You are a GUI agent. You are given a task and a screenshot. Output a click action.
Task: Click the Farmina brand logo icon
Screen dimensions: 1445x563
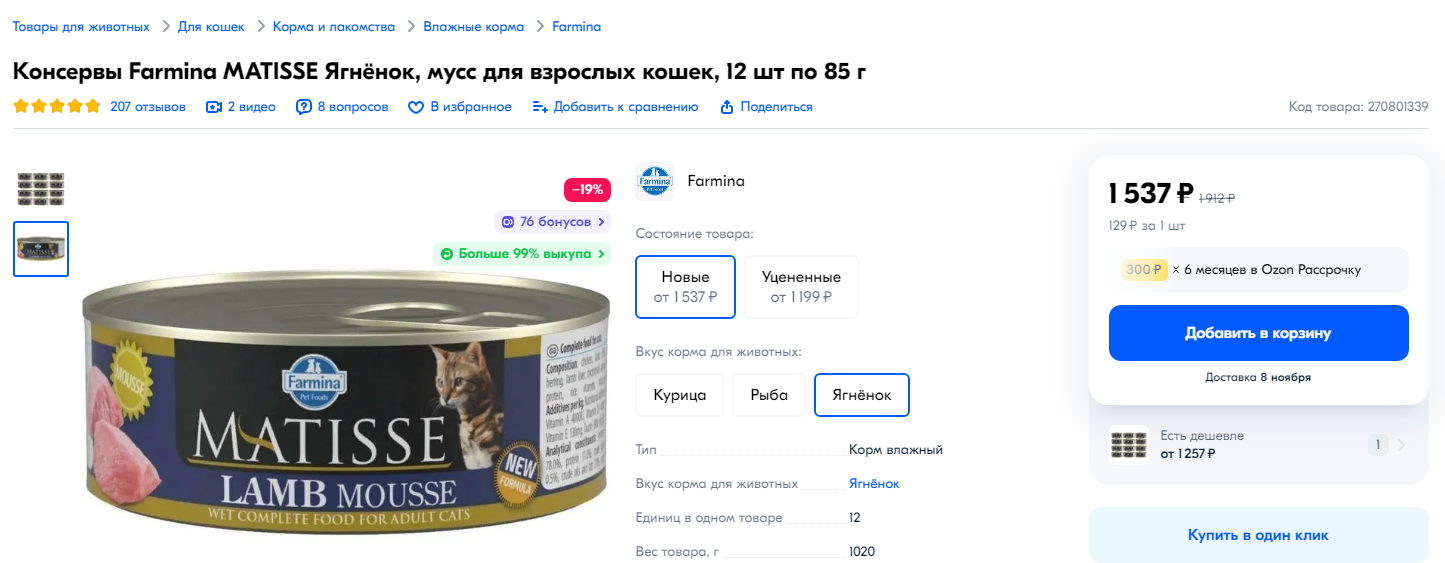[655, 181]
